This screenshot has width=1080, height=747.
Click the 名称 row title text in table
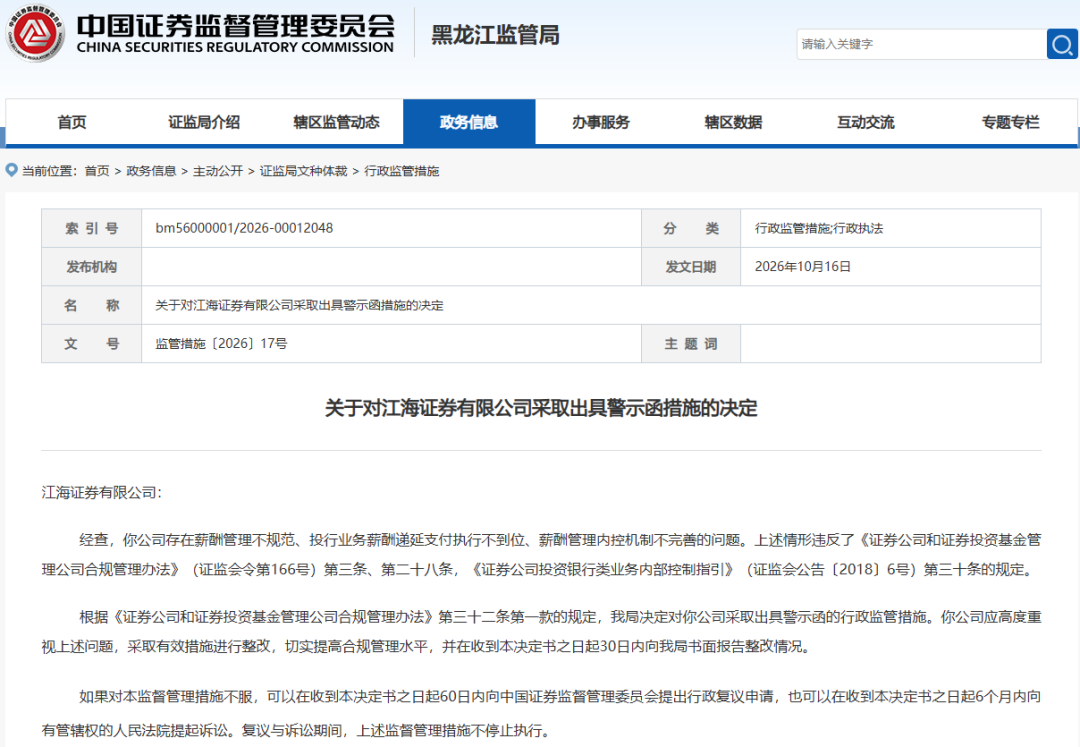pos(300,305)
